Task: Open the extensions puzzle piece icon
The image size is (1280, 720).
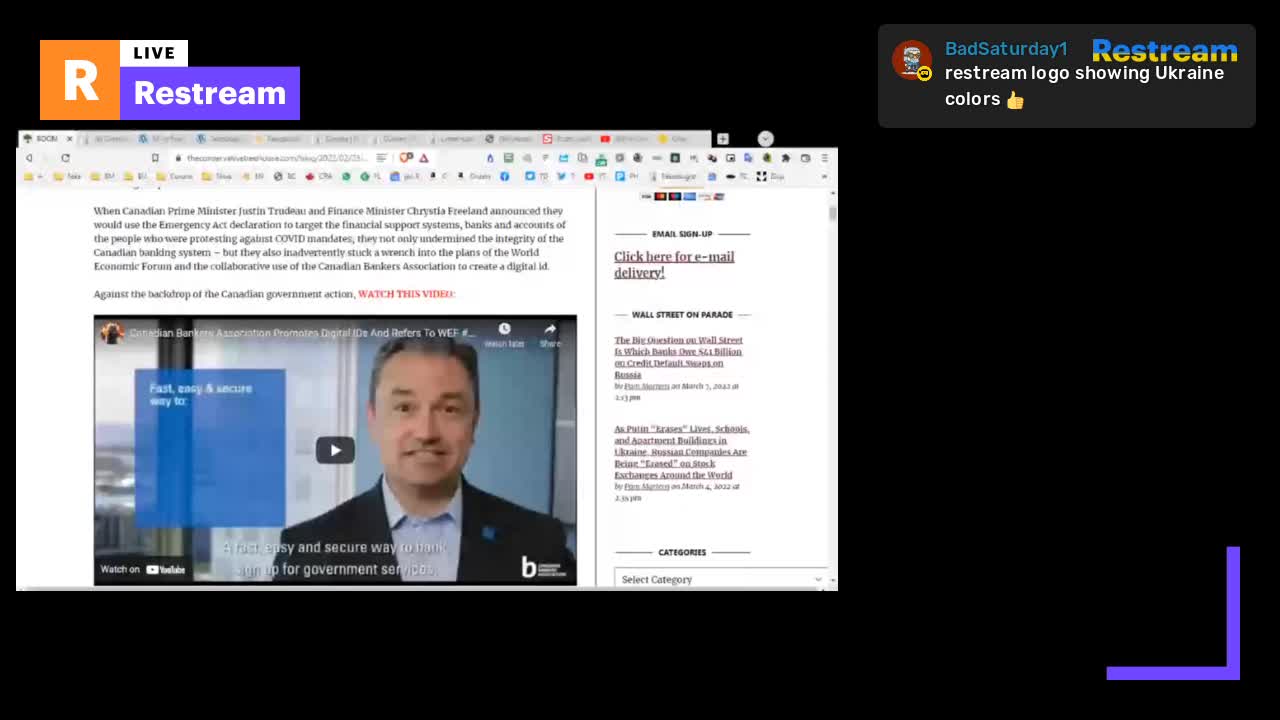Action: click(785, 158)
